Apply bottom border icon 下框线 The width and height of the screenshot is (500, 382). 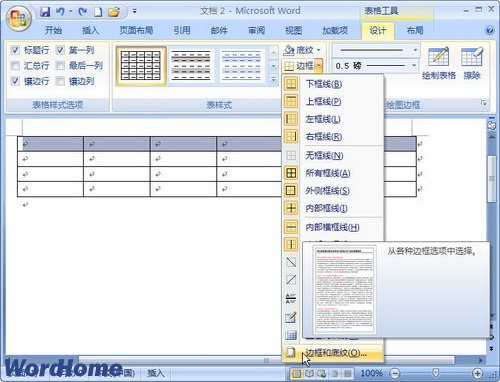coord(291,84)
